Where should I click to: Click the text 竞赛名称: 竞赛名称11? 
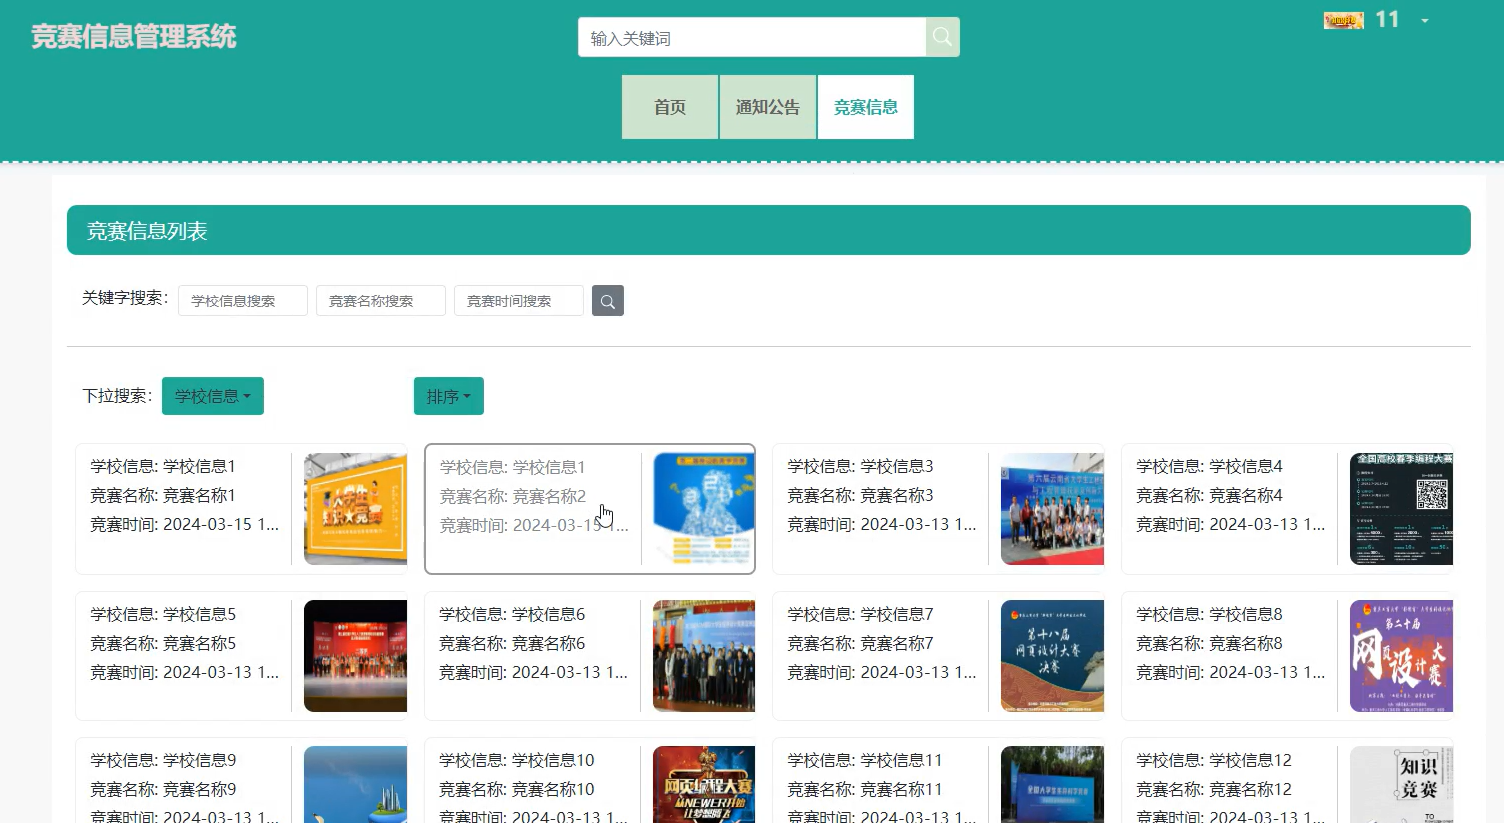(865, 789)
